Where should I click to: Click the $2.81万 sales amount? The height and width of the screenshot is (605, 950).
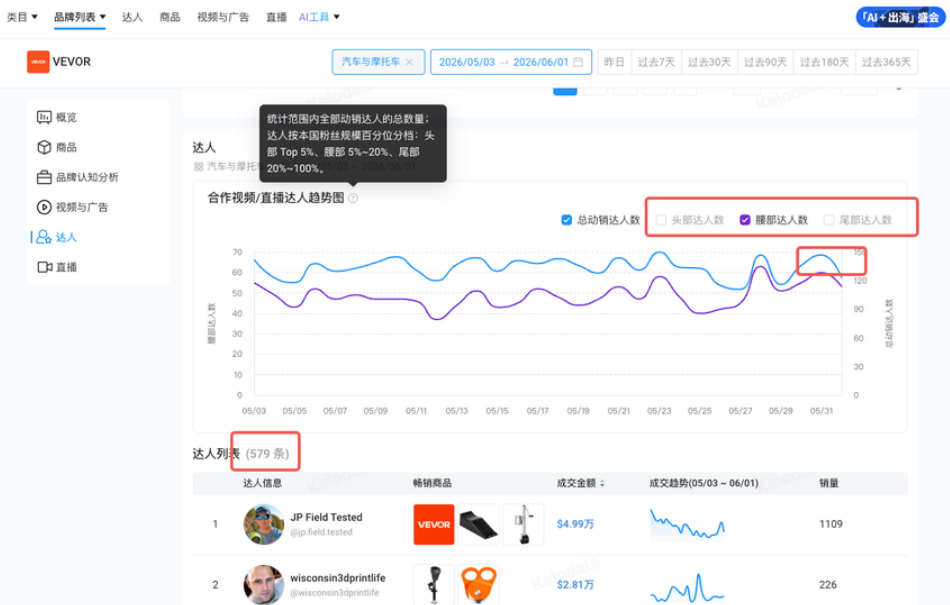click(x=575, y=585)
